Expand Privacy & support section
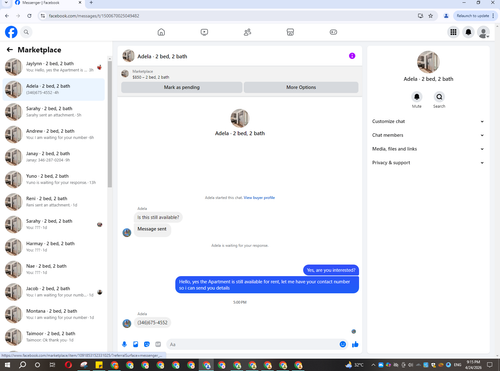Image resolution: width=500 pixels, height=371 pixels. tap(428, 163)
